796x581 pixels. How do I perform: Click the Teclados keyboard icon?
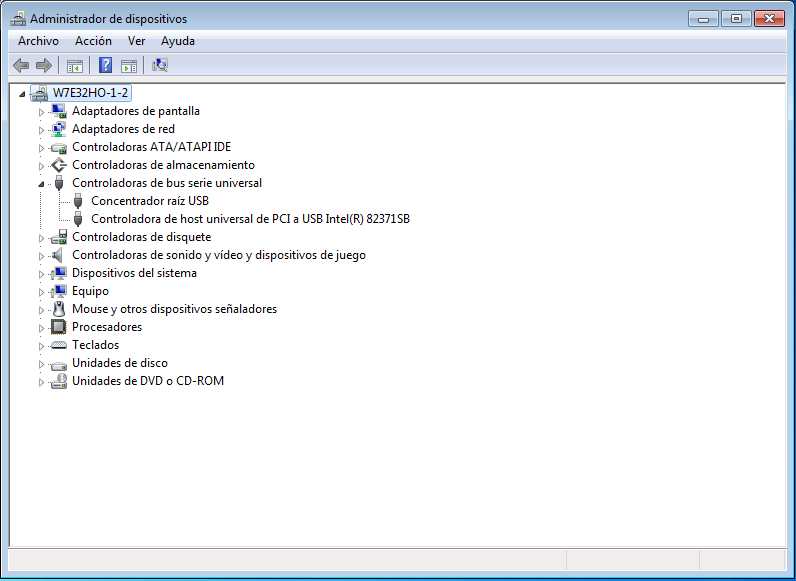click(x=58, y=345)
